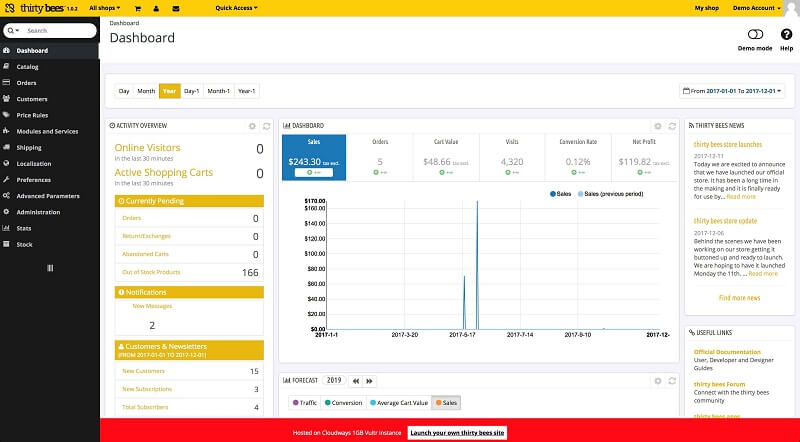Select the Month-1 period button

(218, 91)
